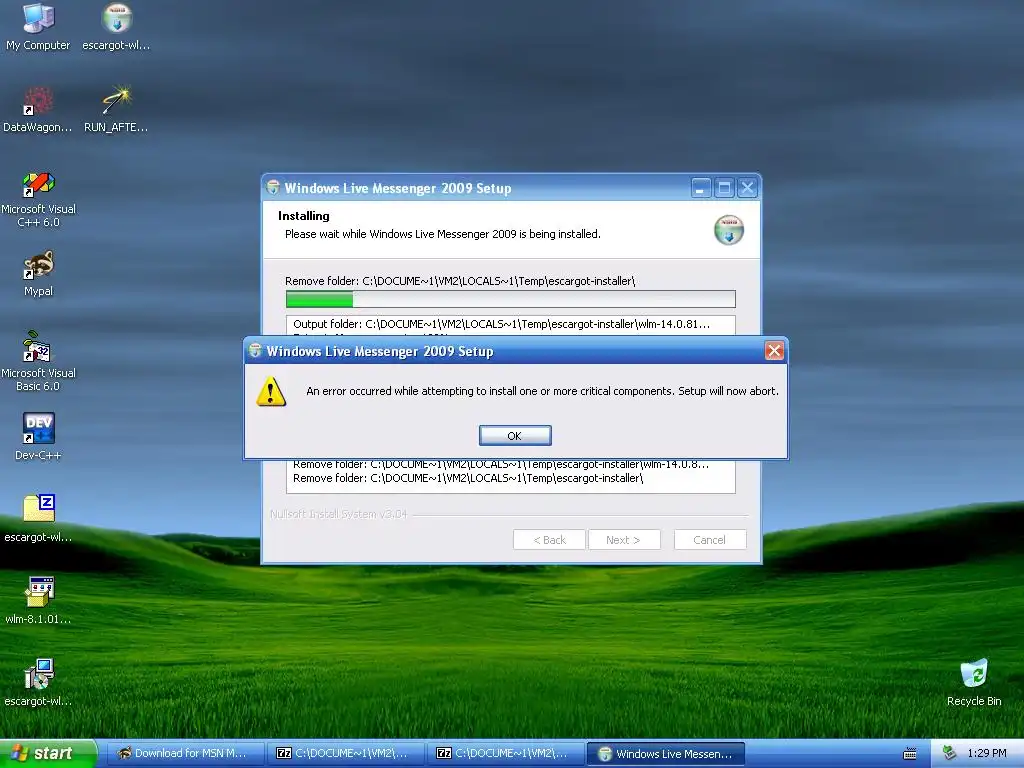The width and height of the screenshot is (1024, 768).
Task: Click the 1:29 PM taskbar clock
Action: click(x=986, y=753)
